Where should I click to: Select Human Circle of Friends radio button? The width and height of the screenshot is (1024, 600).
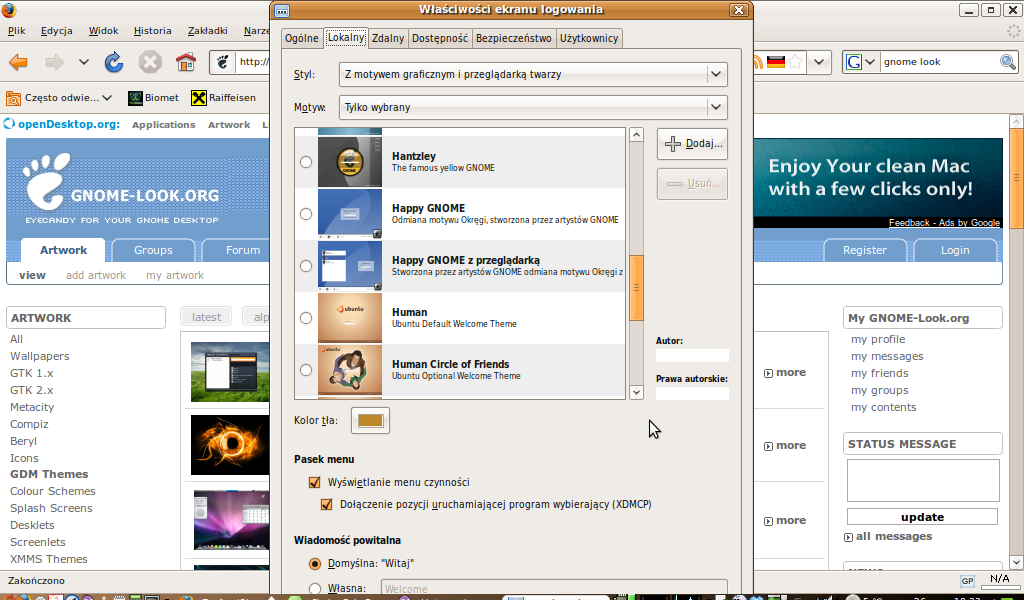coord(306,370)
